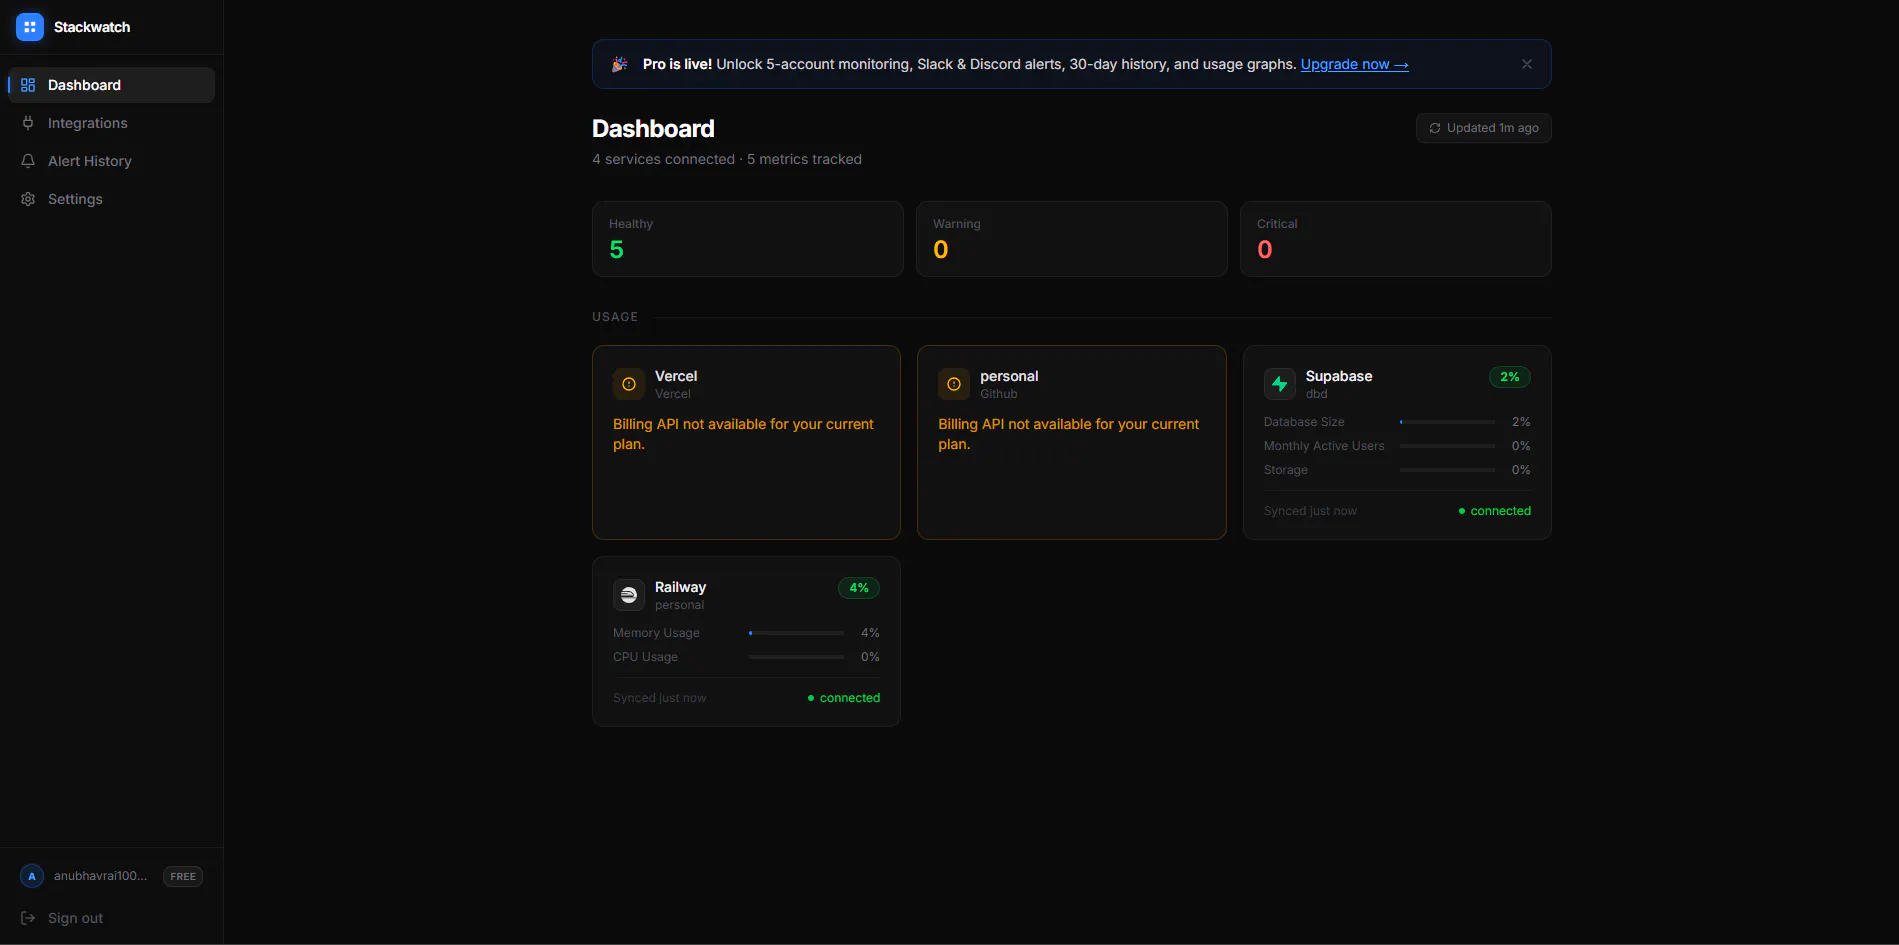This screenshot has height=945, width=1899.
Task: Click the party popper icon in banner
Action: click(x=620, y=64)
